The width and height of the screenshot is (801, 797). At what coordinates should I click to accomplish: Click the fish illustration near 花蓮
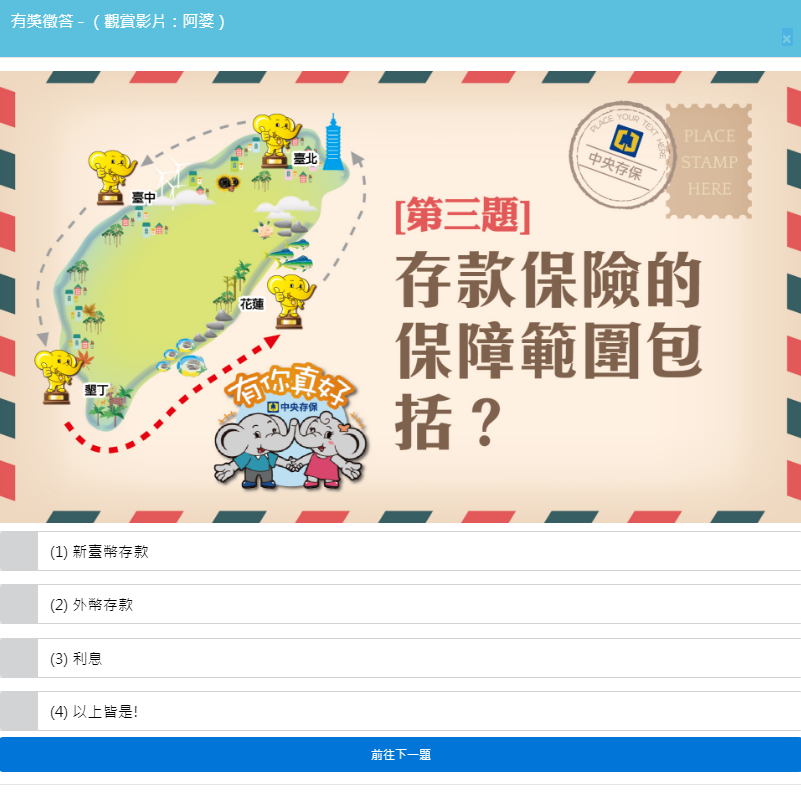(289, 254)
